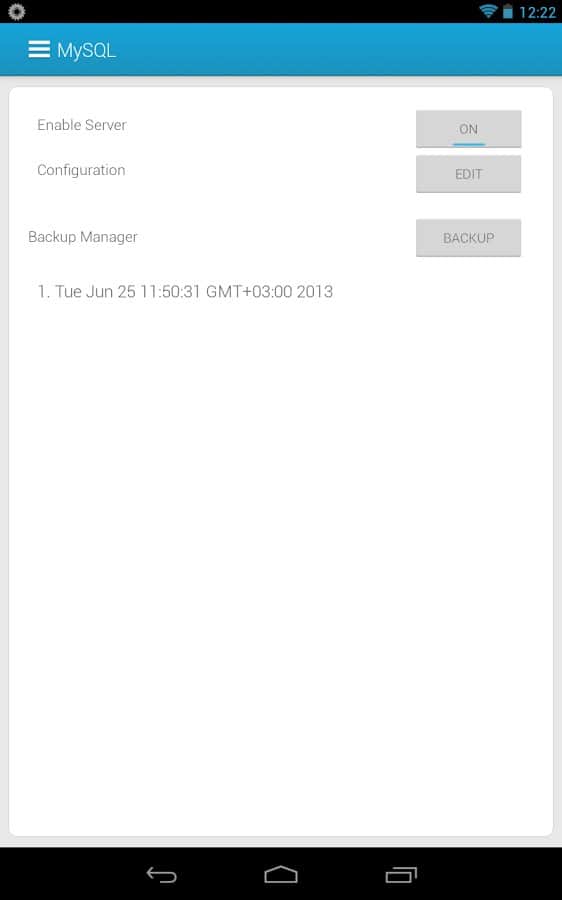The height and width of the screenshot is (900, 562).
Task: Click the MySQL title in header
Action: (86, 51)
